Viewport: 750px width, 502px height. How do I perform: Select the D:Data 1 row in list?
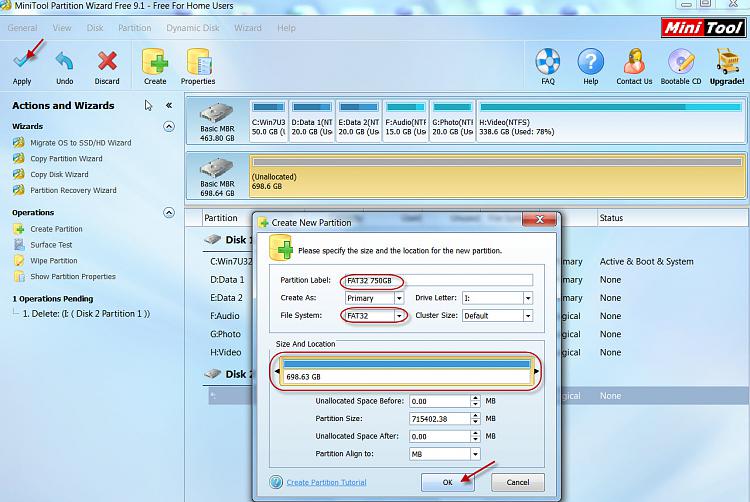228,280
